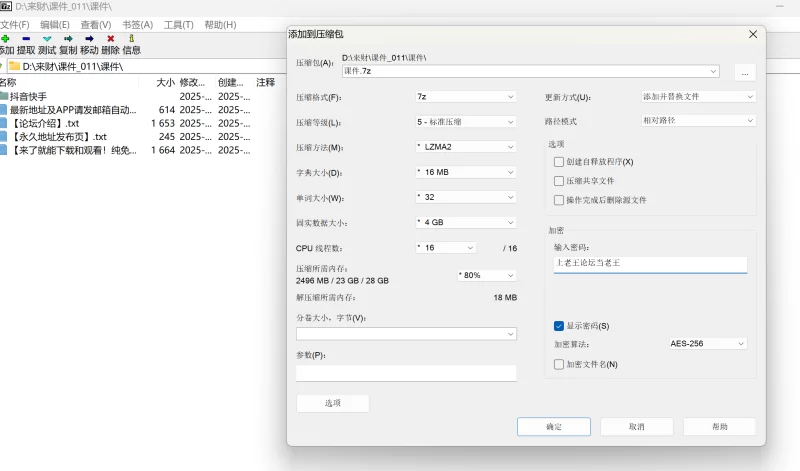Open the 分卷大小 dropdown

tap(406, 334)
